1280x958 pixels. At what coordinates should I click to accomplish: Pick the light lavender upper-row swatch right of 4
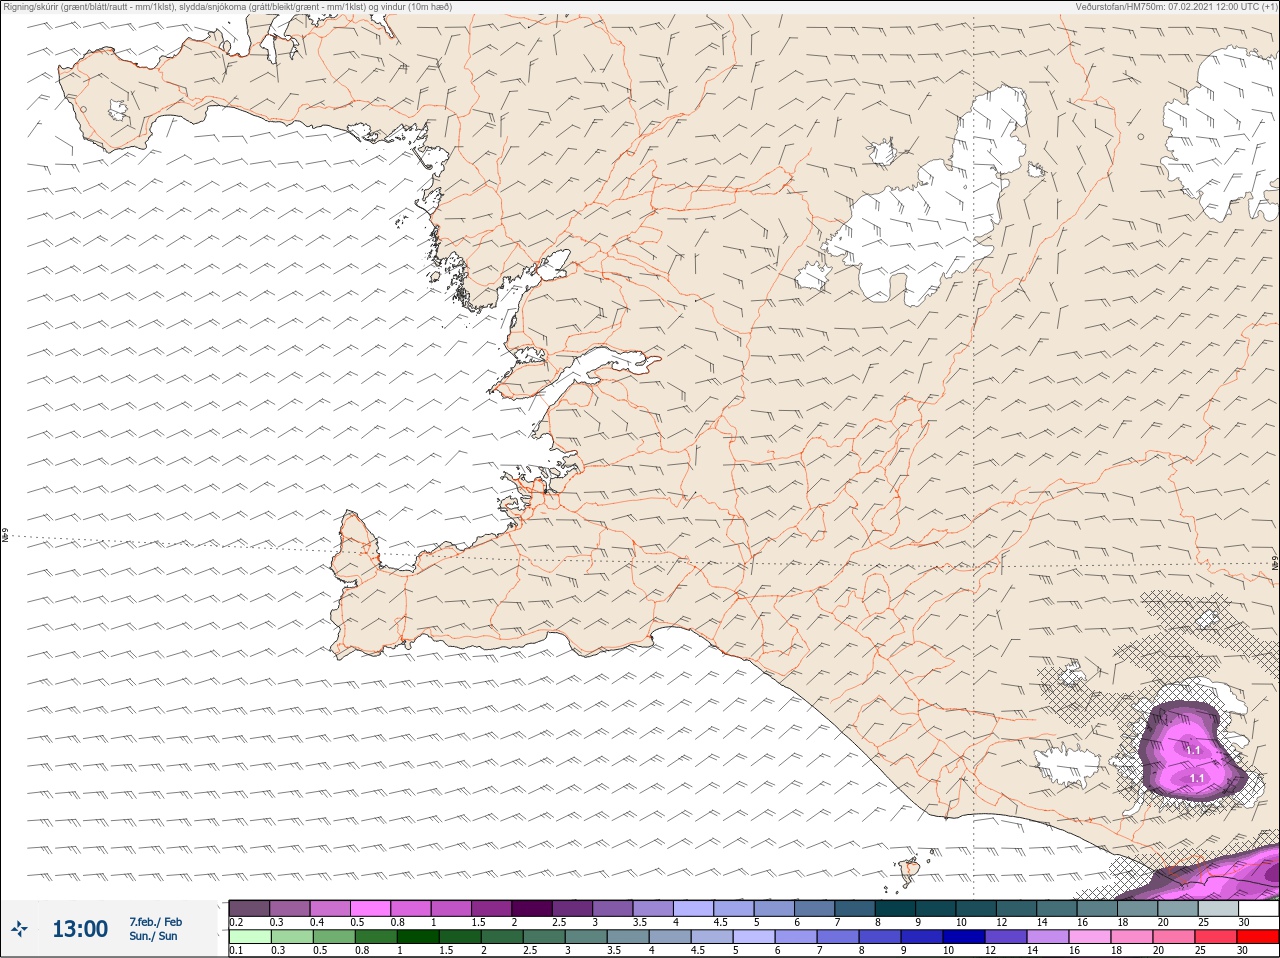point(694,908)
